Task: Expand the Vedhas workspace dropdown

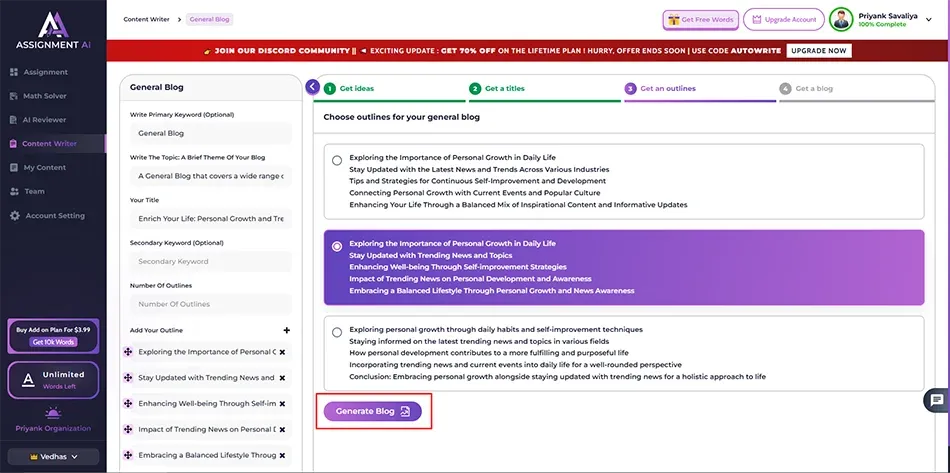Action: click(53, 456)
